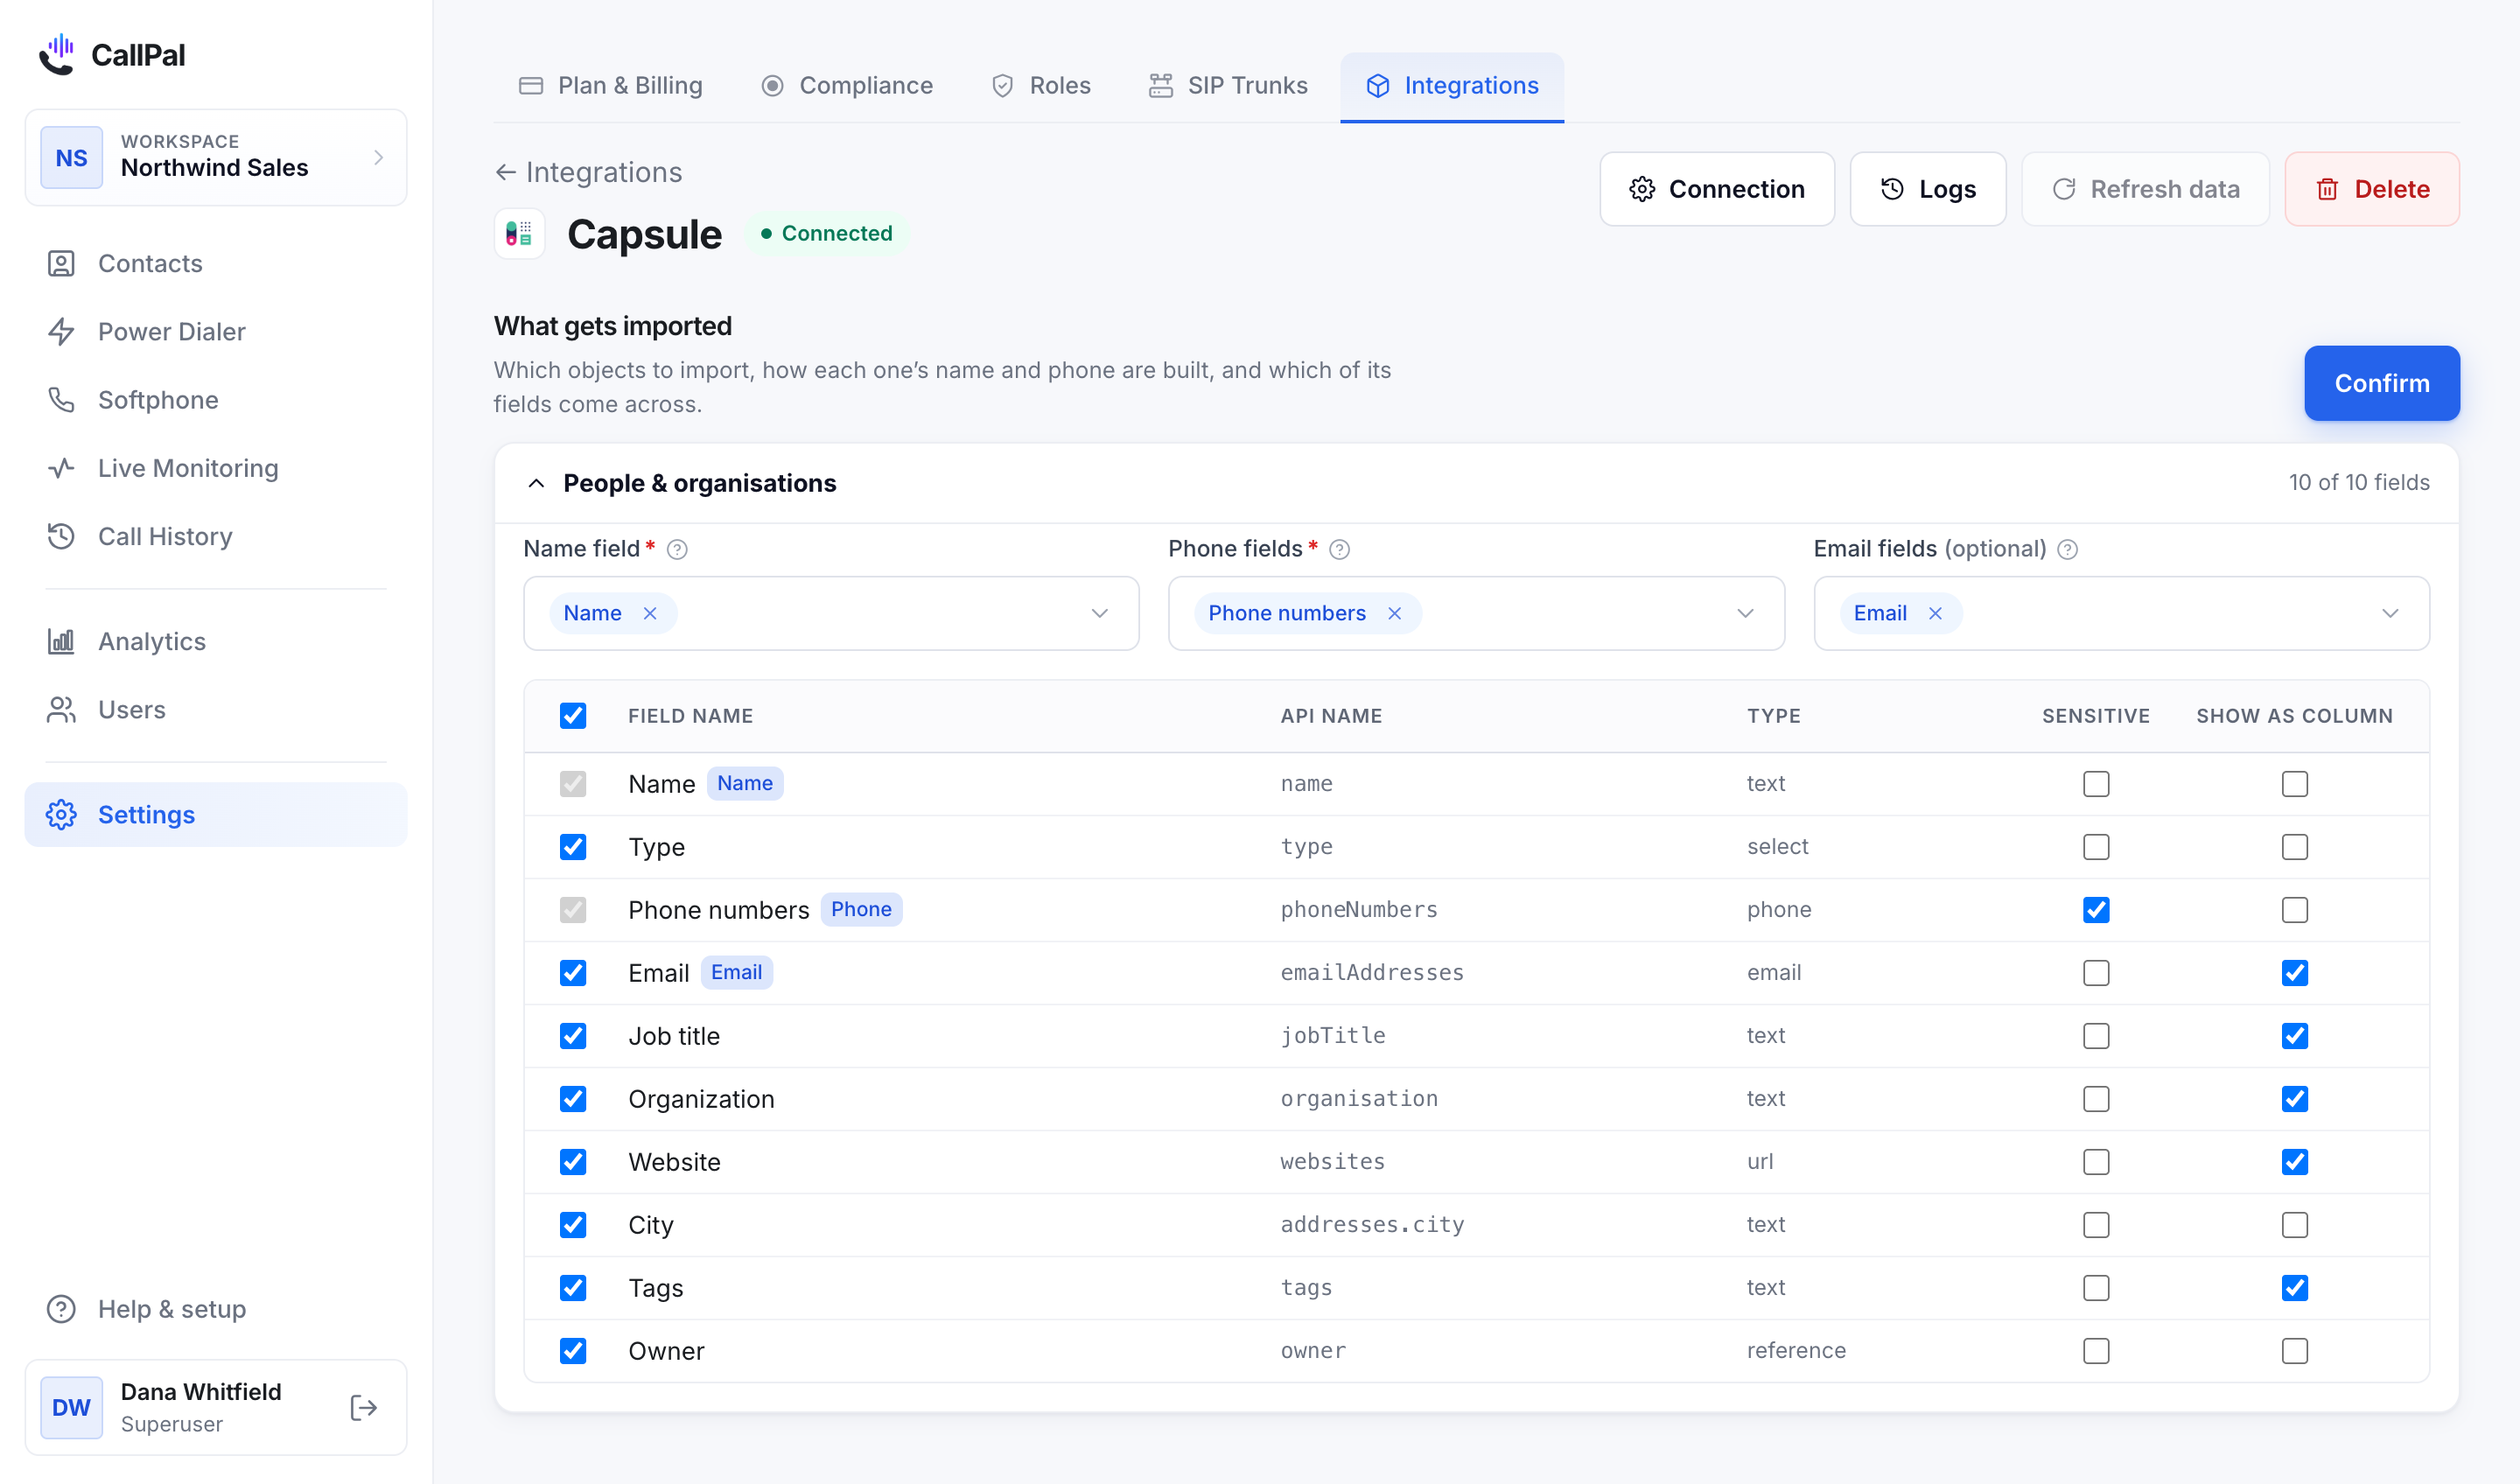The width and height of the screenshot is (2520, 1484).
Task: Open Live Monitoring
Action: [x=216, y=468]
